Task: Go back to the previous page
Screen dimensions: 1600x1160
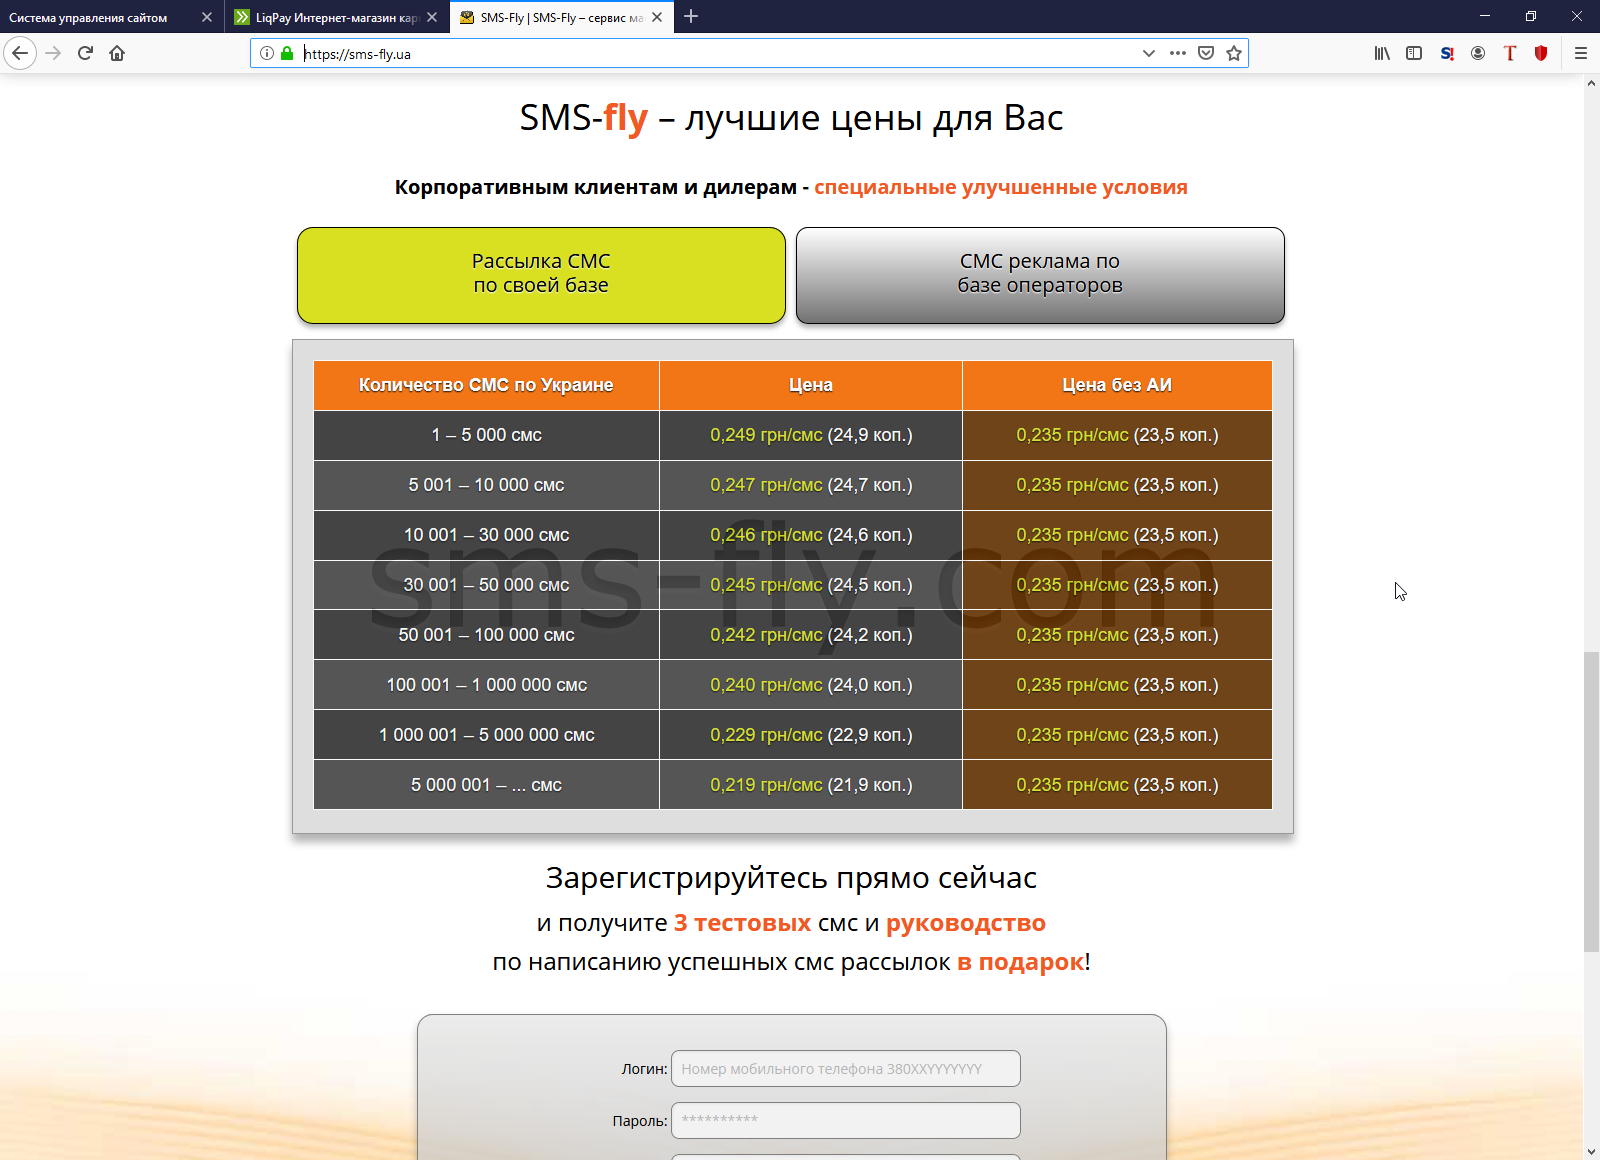Action: click(20, 53)
